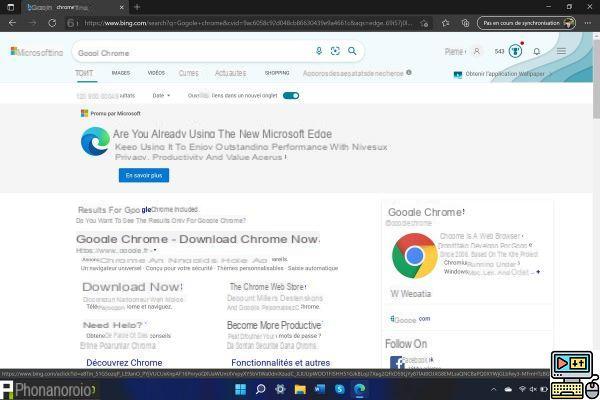Open Microsoft Rewards medal icon
The width and height of the screenshot is (600, 400).
(x=515, y=51)
